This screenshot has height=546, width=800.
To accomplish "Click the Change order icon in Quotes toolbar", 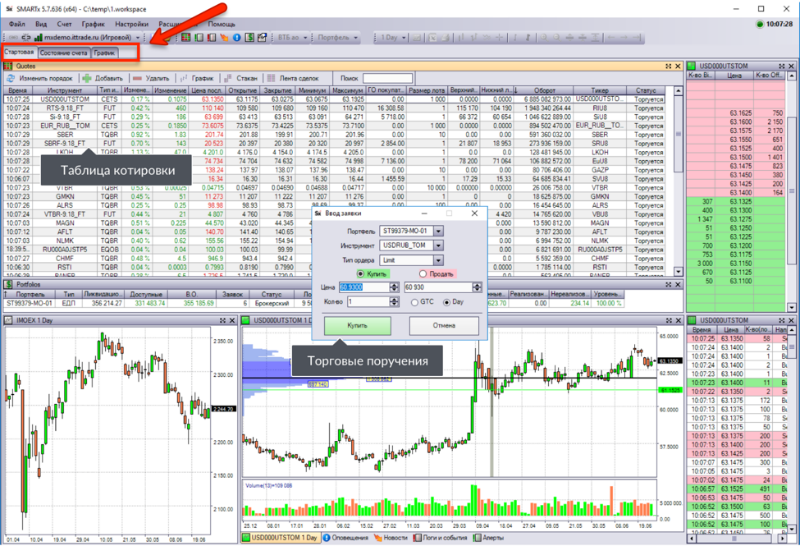I will click(10, 78).
